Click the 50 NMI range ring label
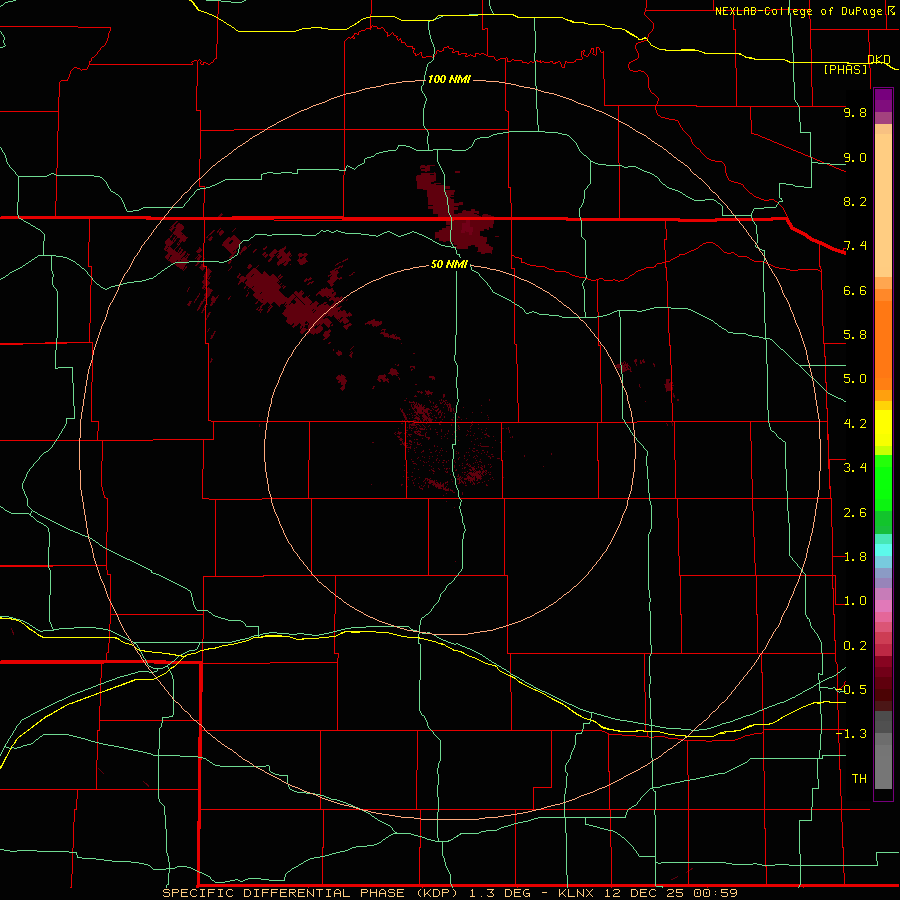Viewport: 900px width, 900px height. 449,264
